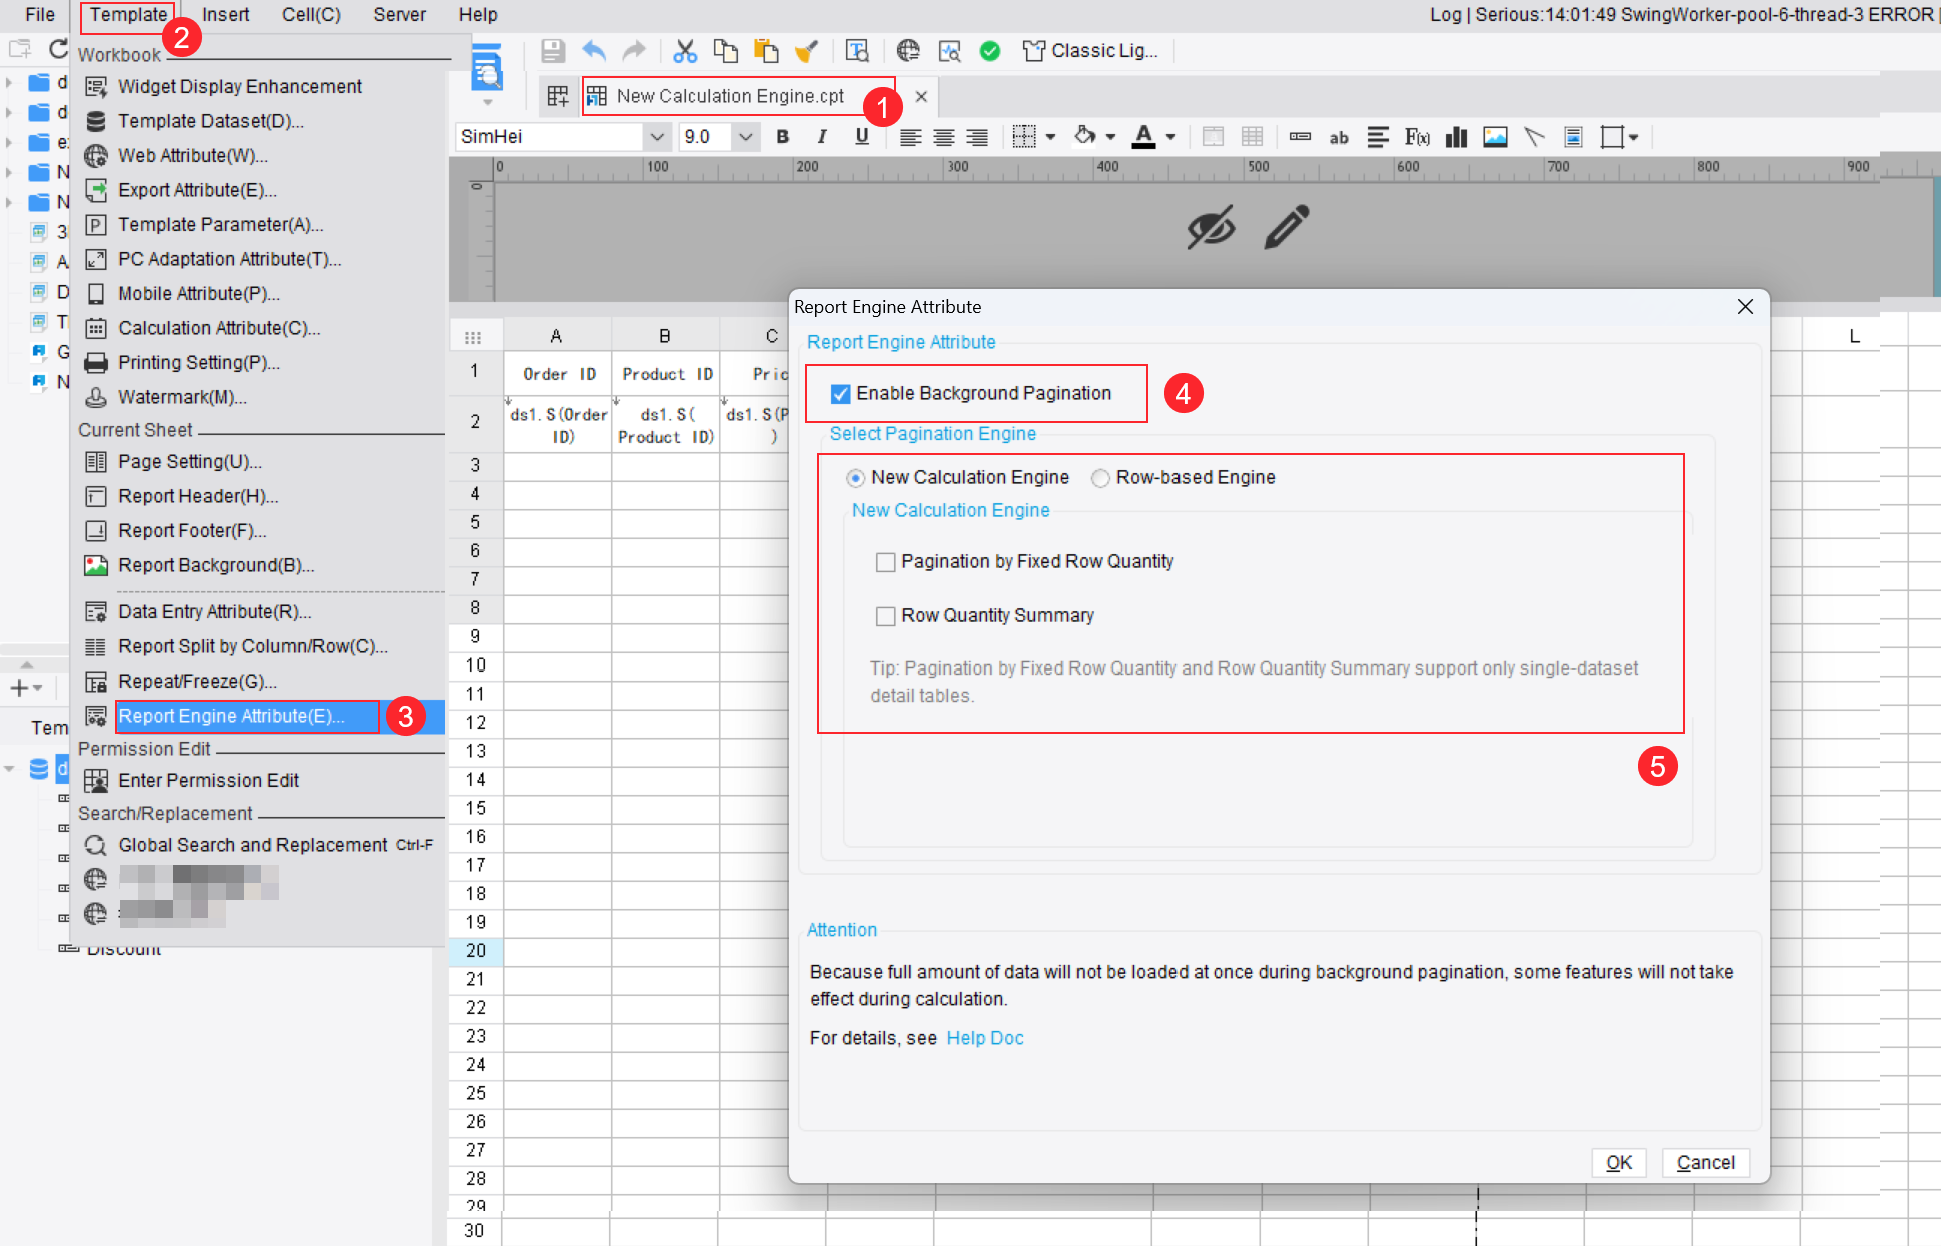The height and width of the screenshot is (1246, 1941).
Task: Open the Cell(C) menu
Action: pos(311,15)
